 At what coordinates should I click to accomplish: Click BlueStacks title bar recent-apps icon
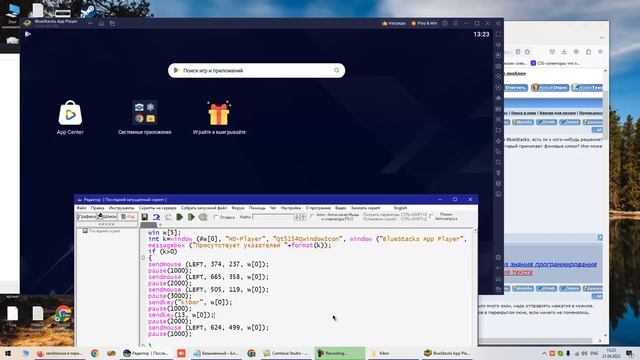point(112,23)
